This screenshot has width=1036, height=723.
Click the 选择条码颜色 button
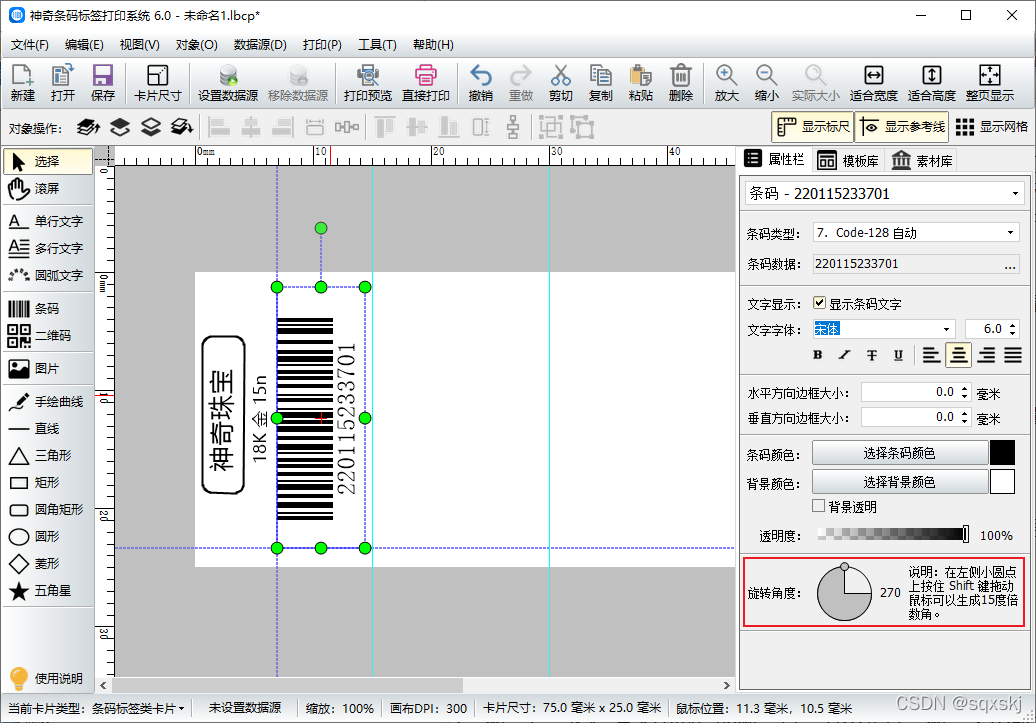[900, 453]
